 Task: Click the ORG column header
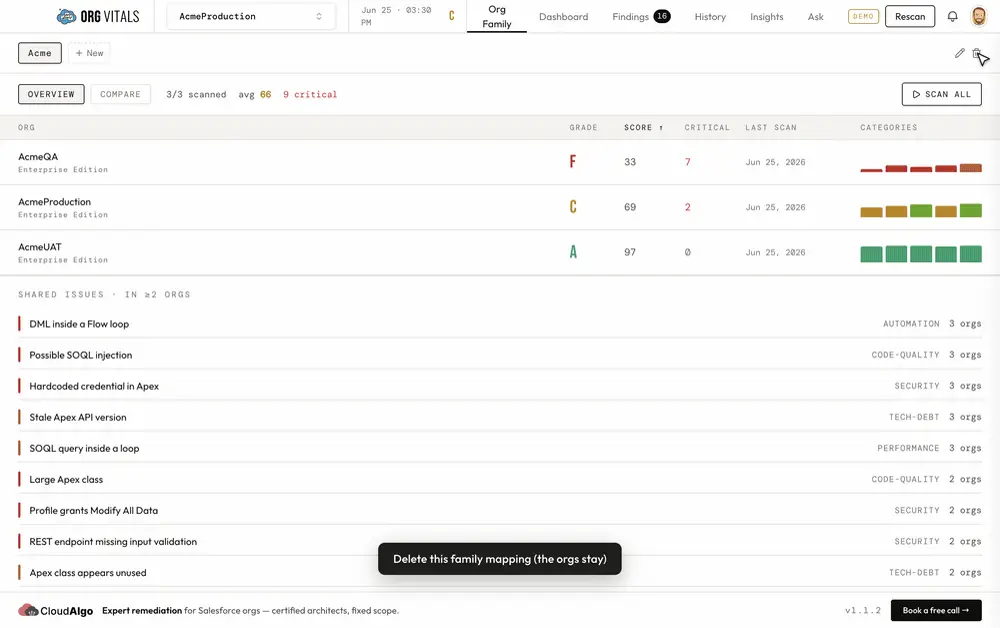pyautogui.click(x=26, y=128)
